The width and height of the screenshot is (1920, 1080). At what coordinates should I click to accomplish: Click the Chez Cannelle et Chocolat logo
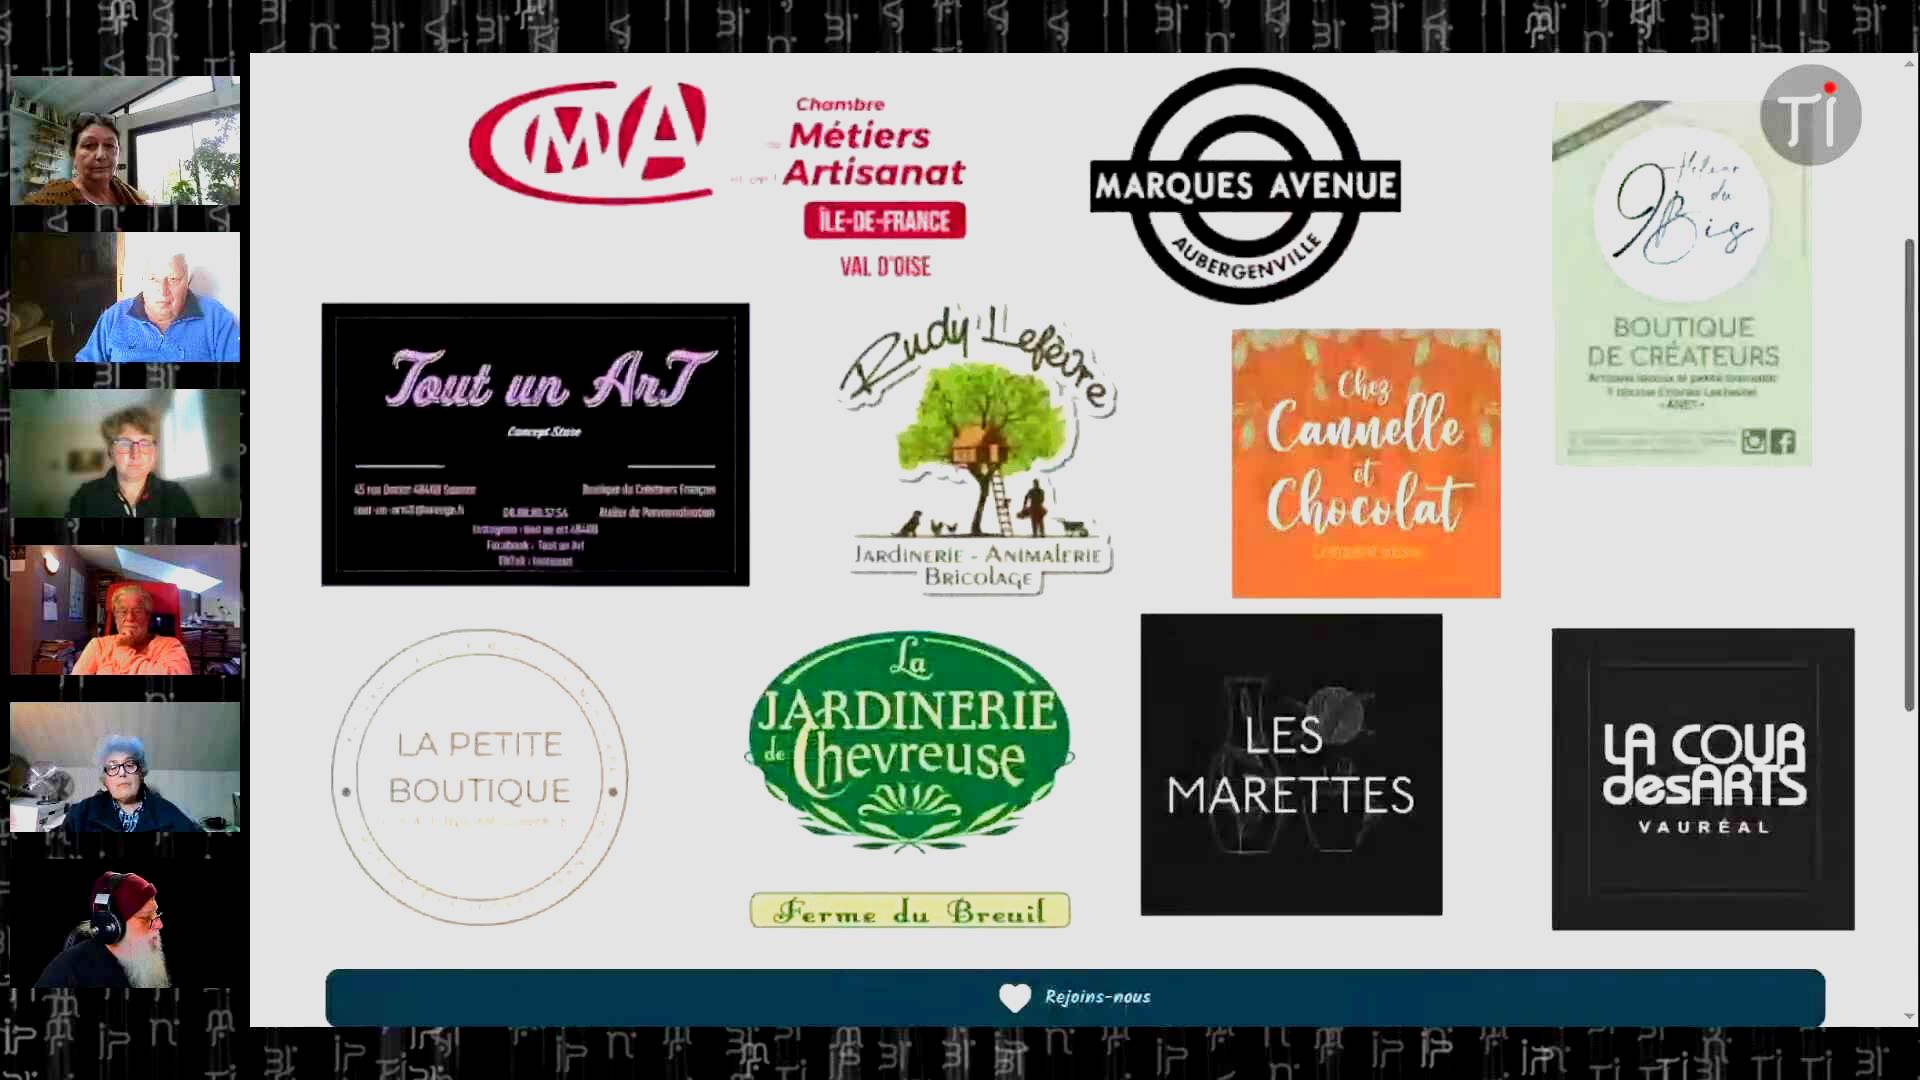coord(1366,463)
